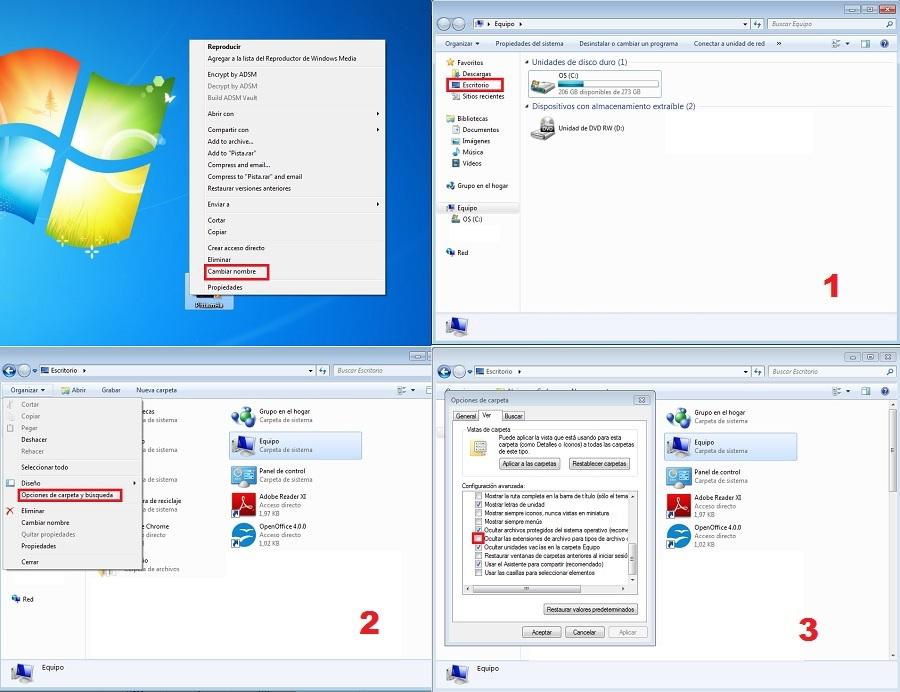Expand the 'Enviar a' submenu
Image resolution: width=900 pixels, height=692 pixels.
pos(378,204)
